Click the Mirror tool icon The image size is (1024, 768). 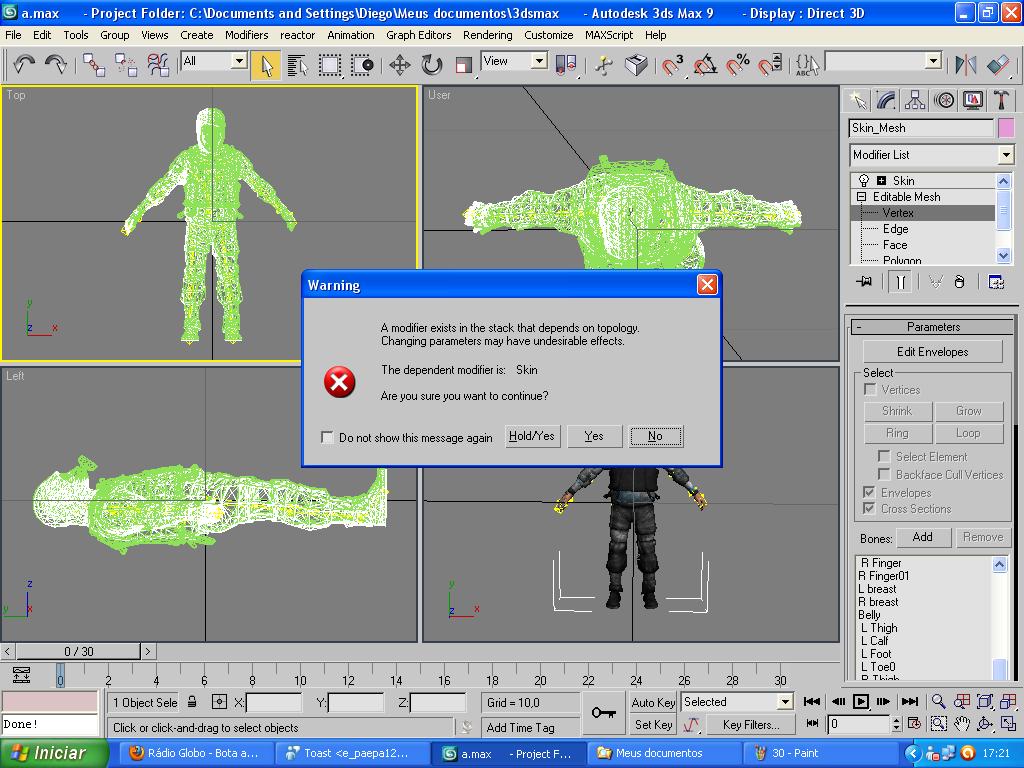tap(965, 65)
